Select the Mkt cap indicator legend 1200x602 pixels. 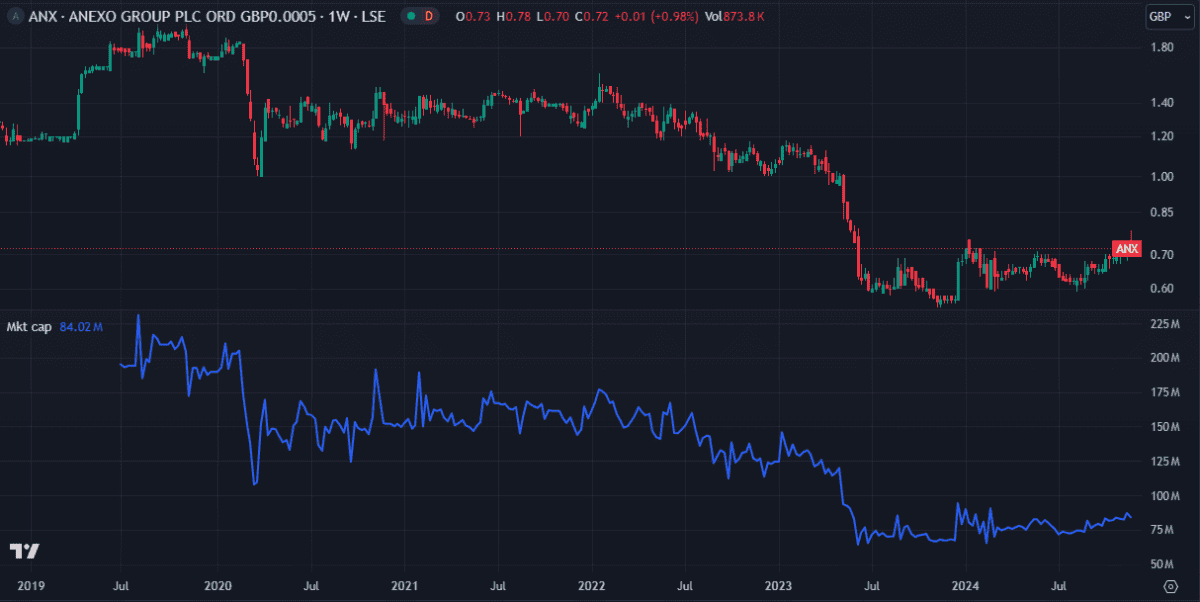[30, 326]
